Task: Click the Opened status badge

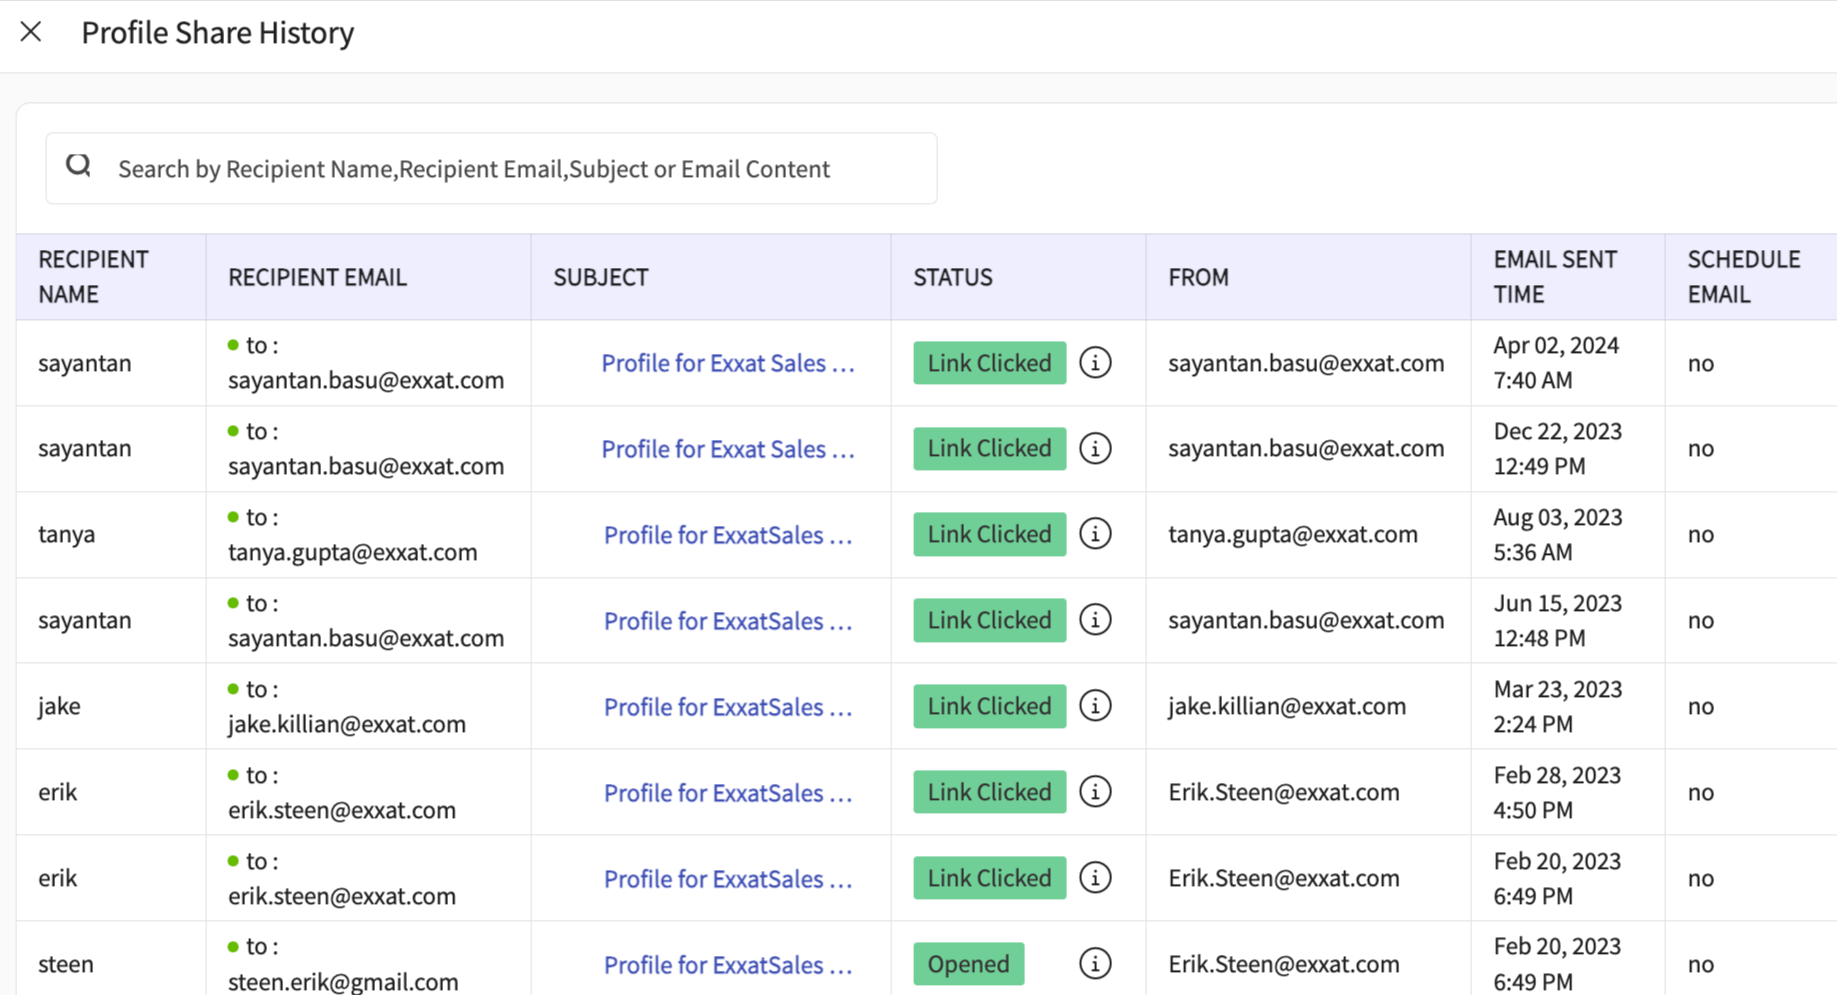Action: tap(968, 964)
